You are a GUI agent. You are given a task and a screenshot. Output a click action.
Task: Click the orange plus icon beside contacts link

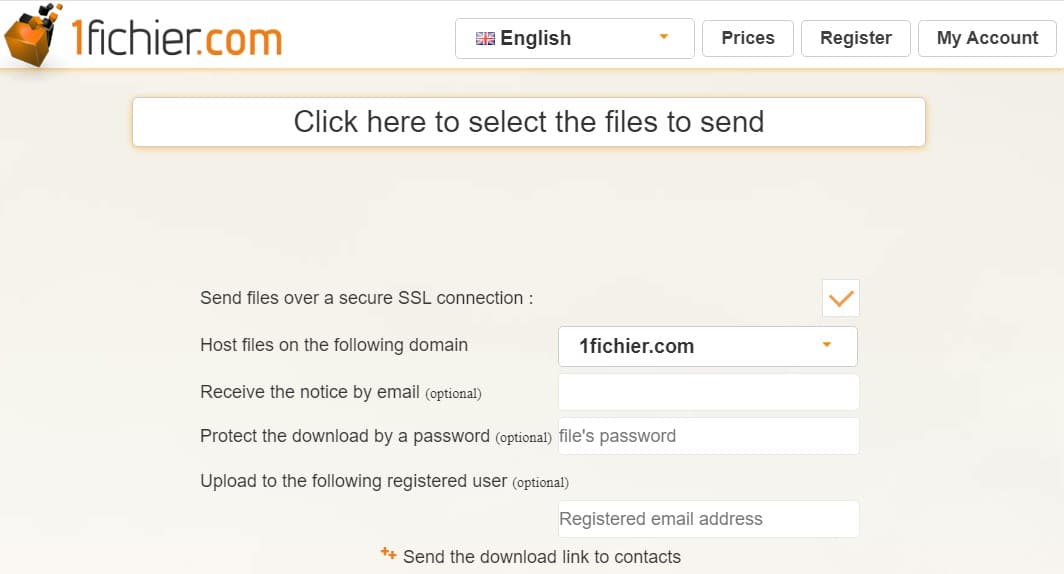388,554
